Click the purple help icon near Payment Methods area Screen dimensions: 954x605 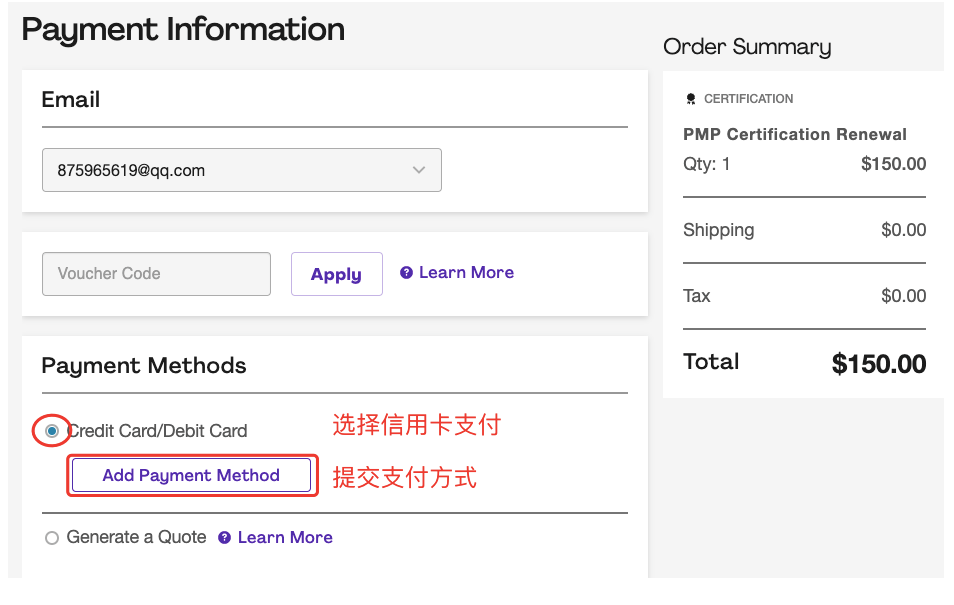tap(226, 537)
